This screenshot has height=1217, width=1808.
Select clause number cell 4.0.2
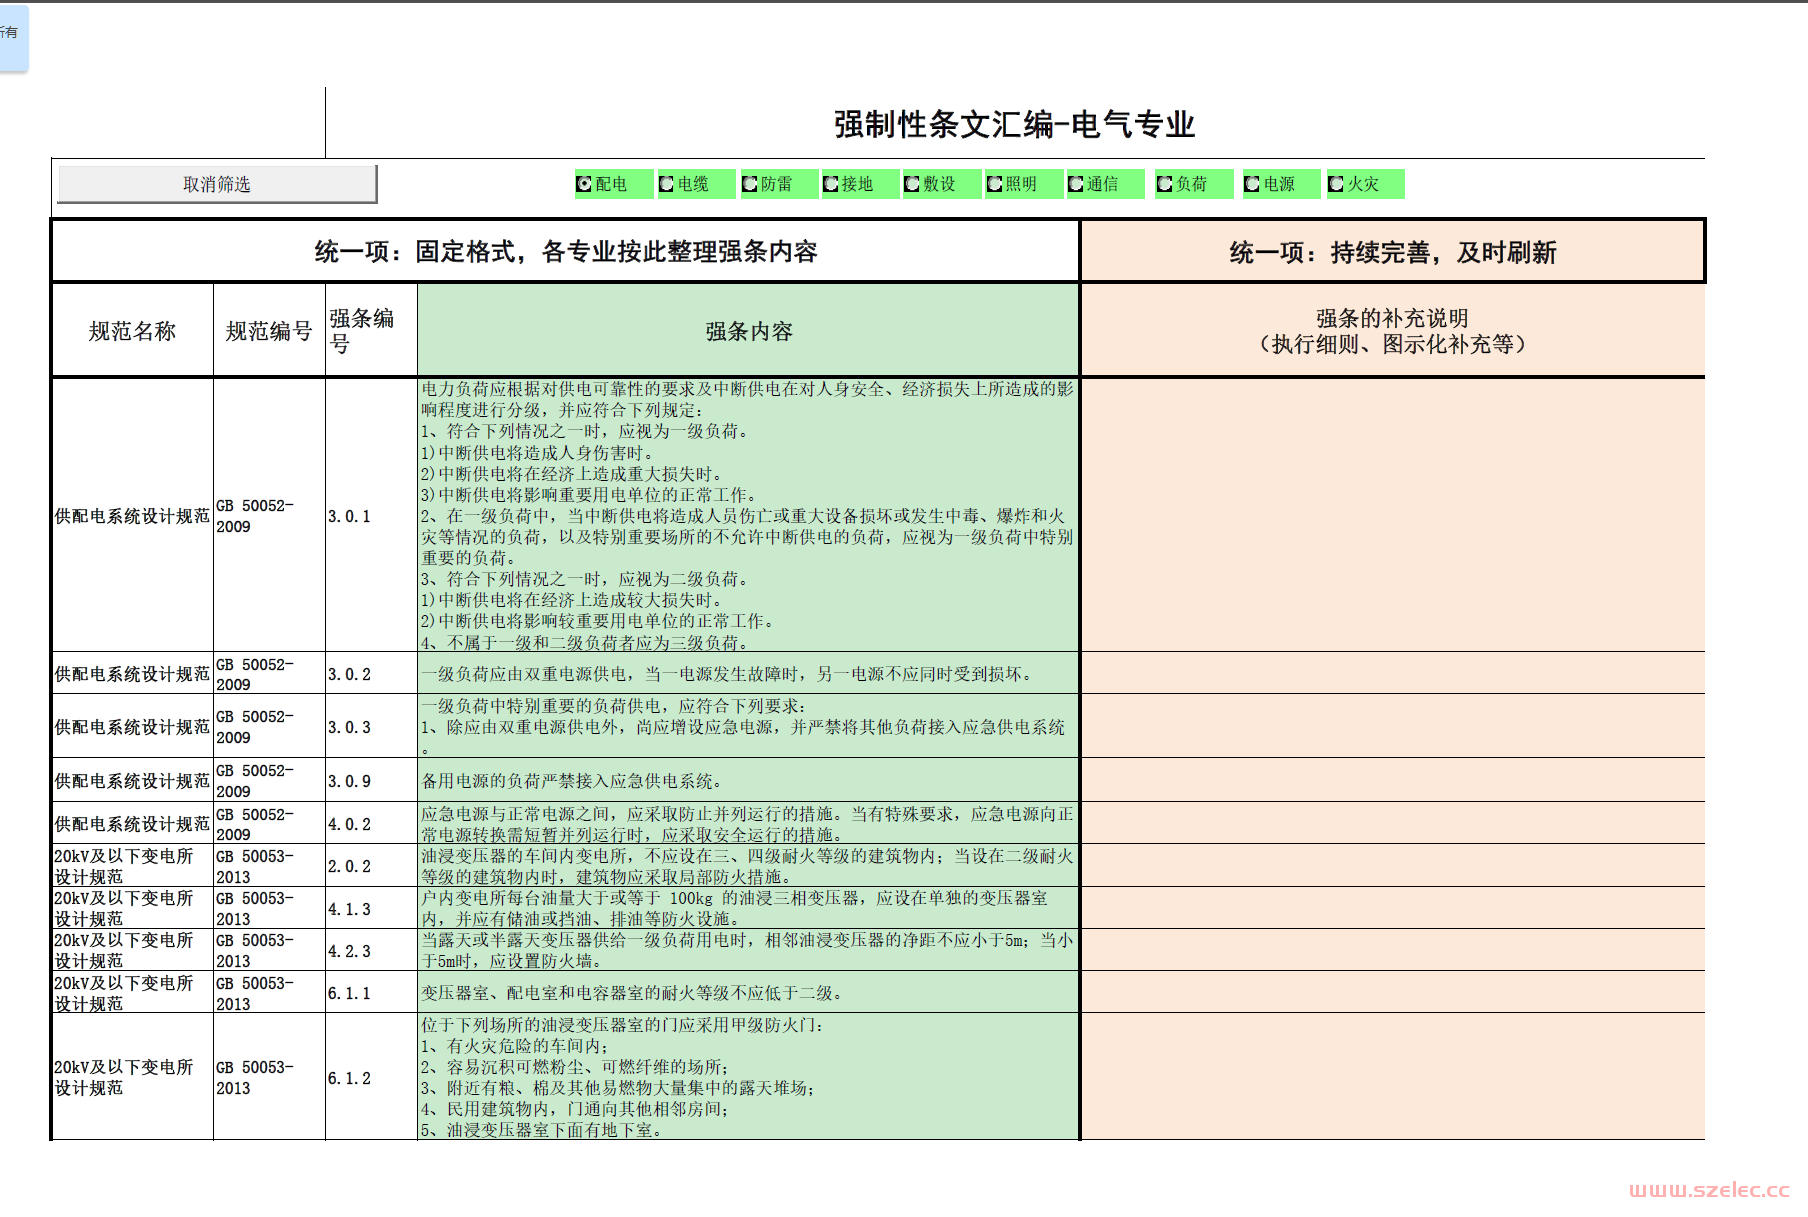(x=371, y=824)
